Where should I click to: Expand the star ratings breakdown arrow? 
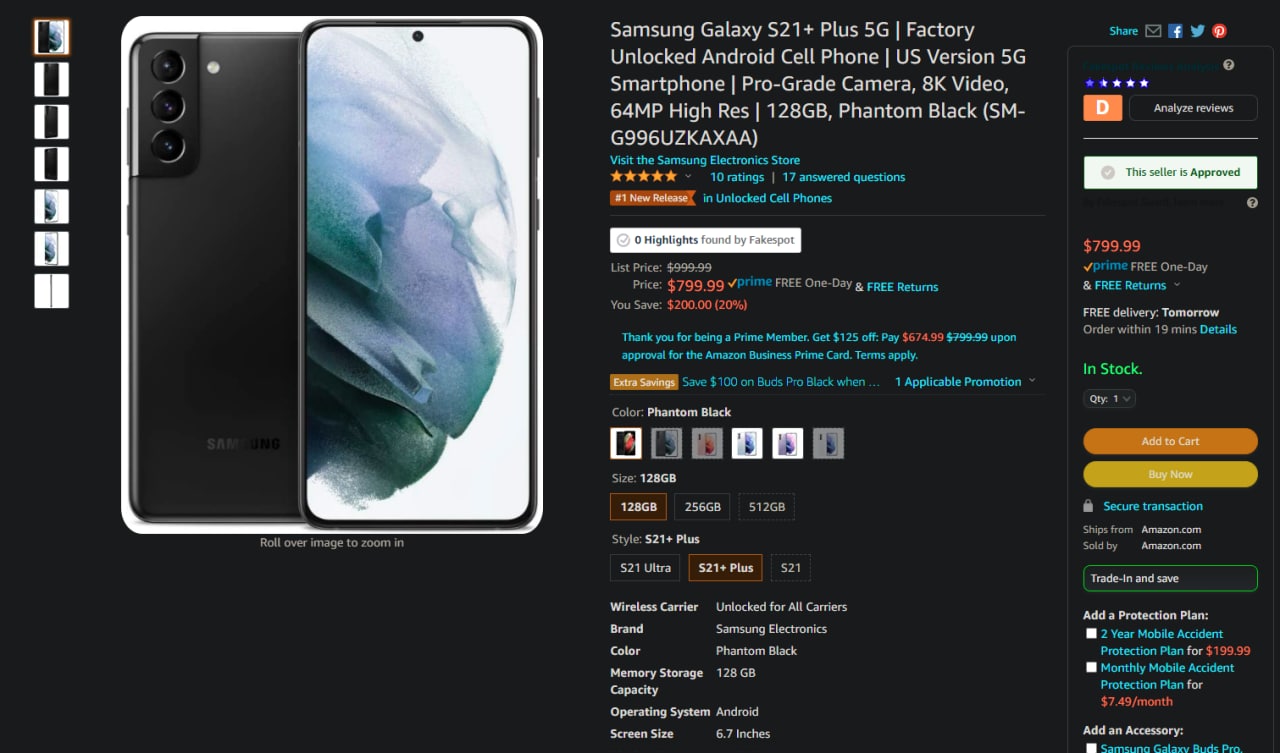(688, 177)
